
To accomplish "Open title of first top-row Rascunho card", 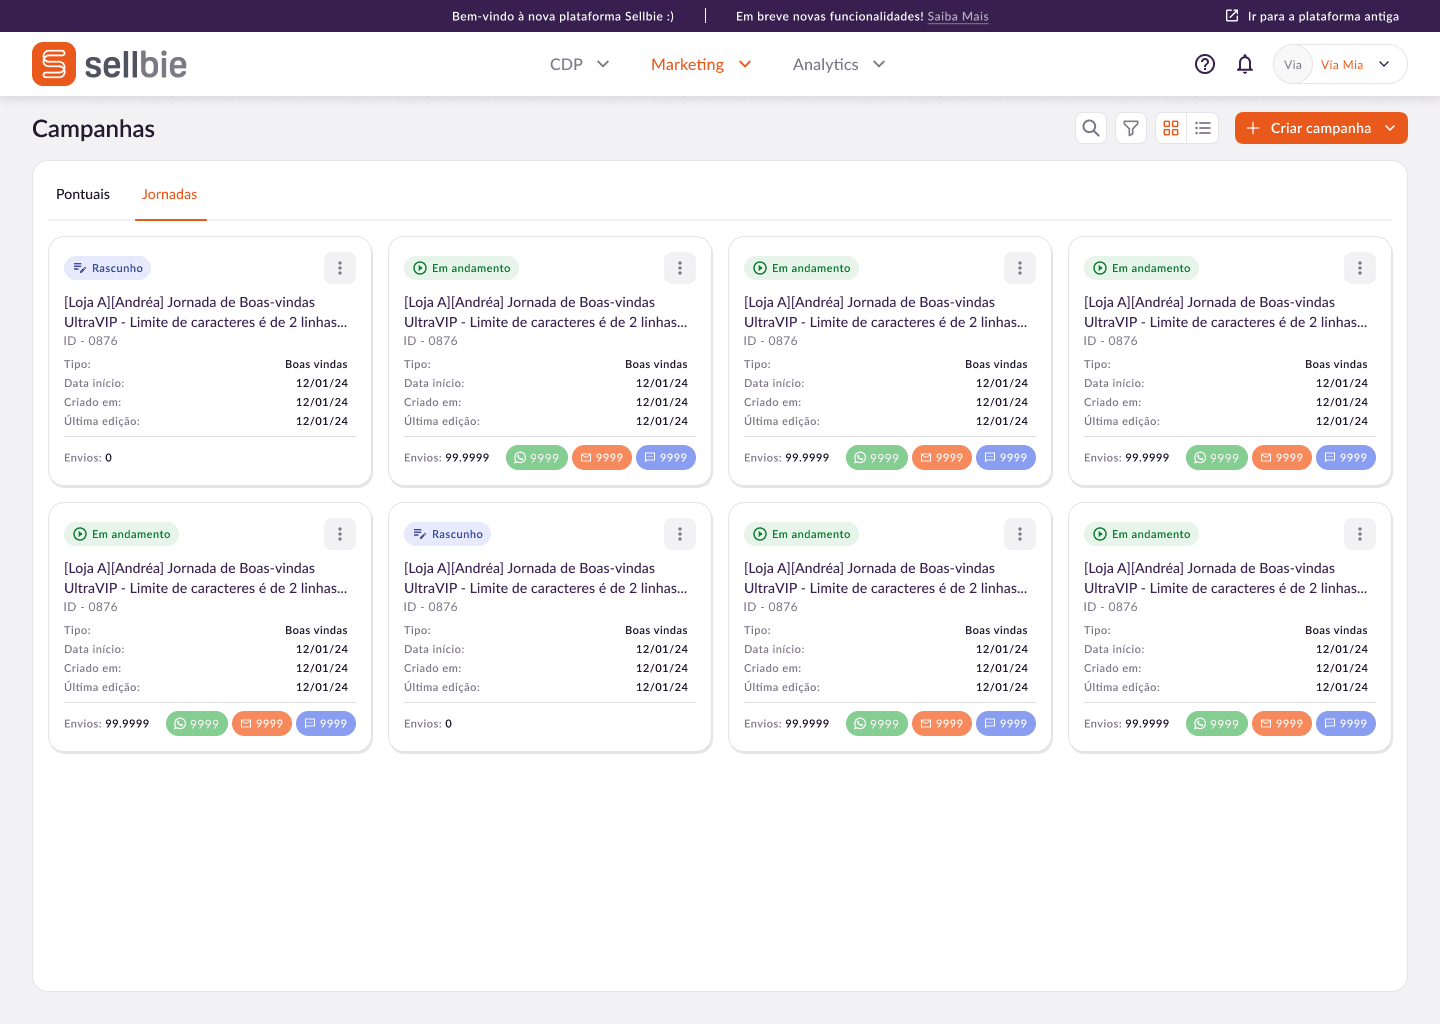I will [206, 312].
